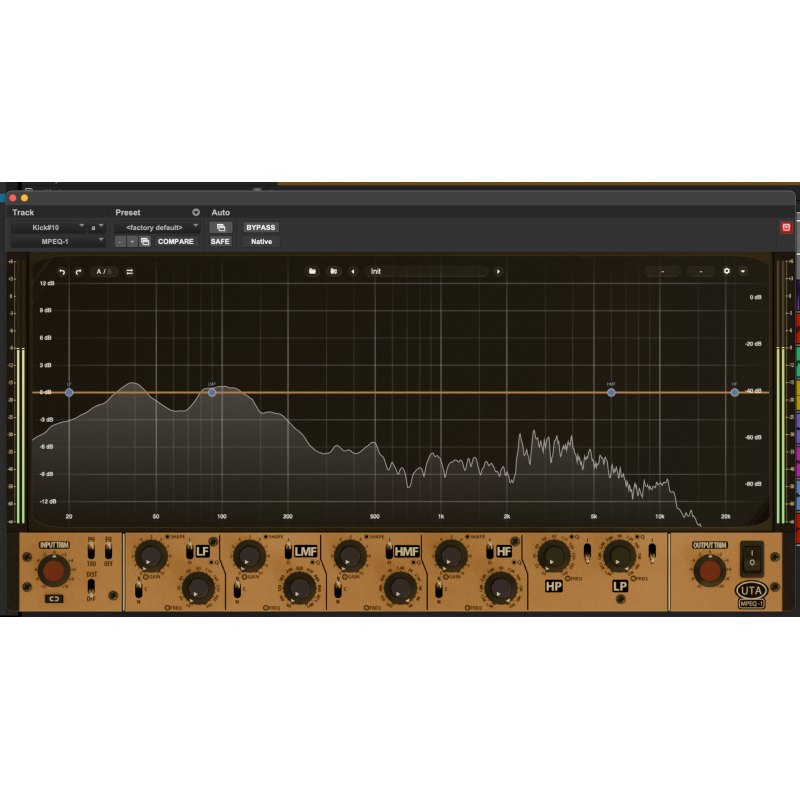Select the LF band node on curve
Image resolution: width=800 pixels, height=800 pixels.
(x=69, y=392)
